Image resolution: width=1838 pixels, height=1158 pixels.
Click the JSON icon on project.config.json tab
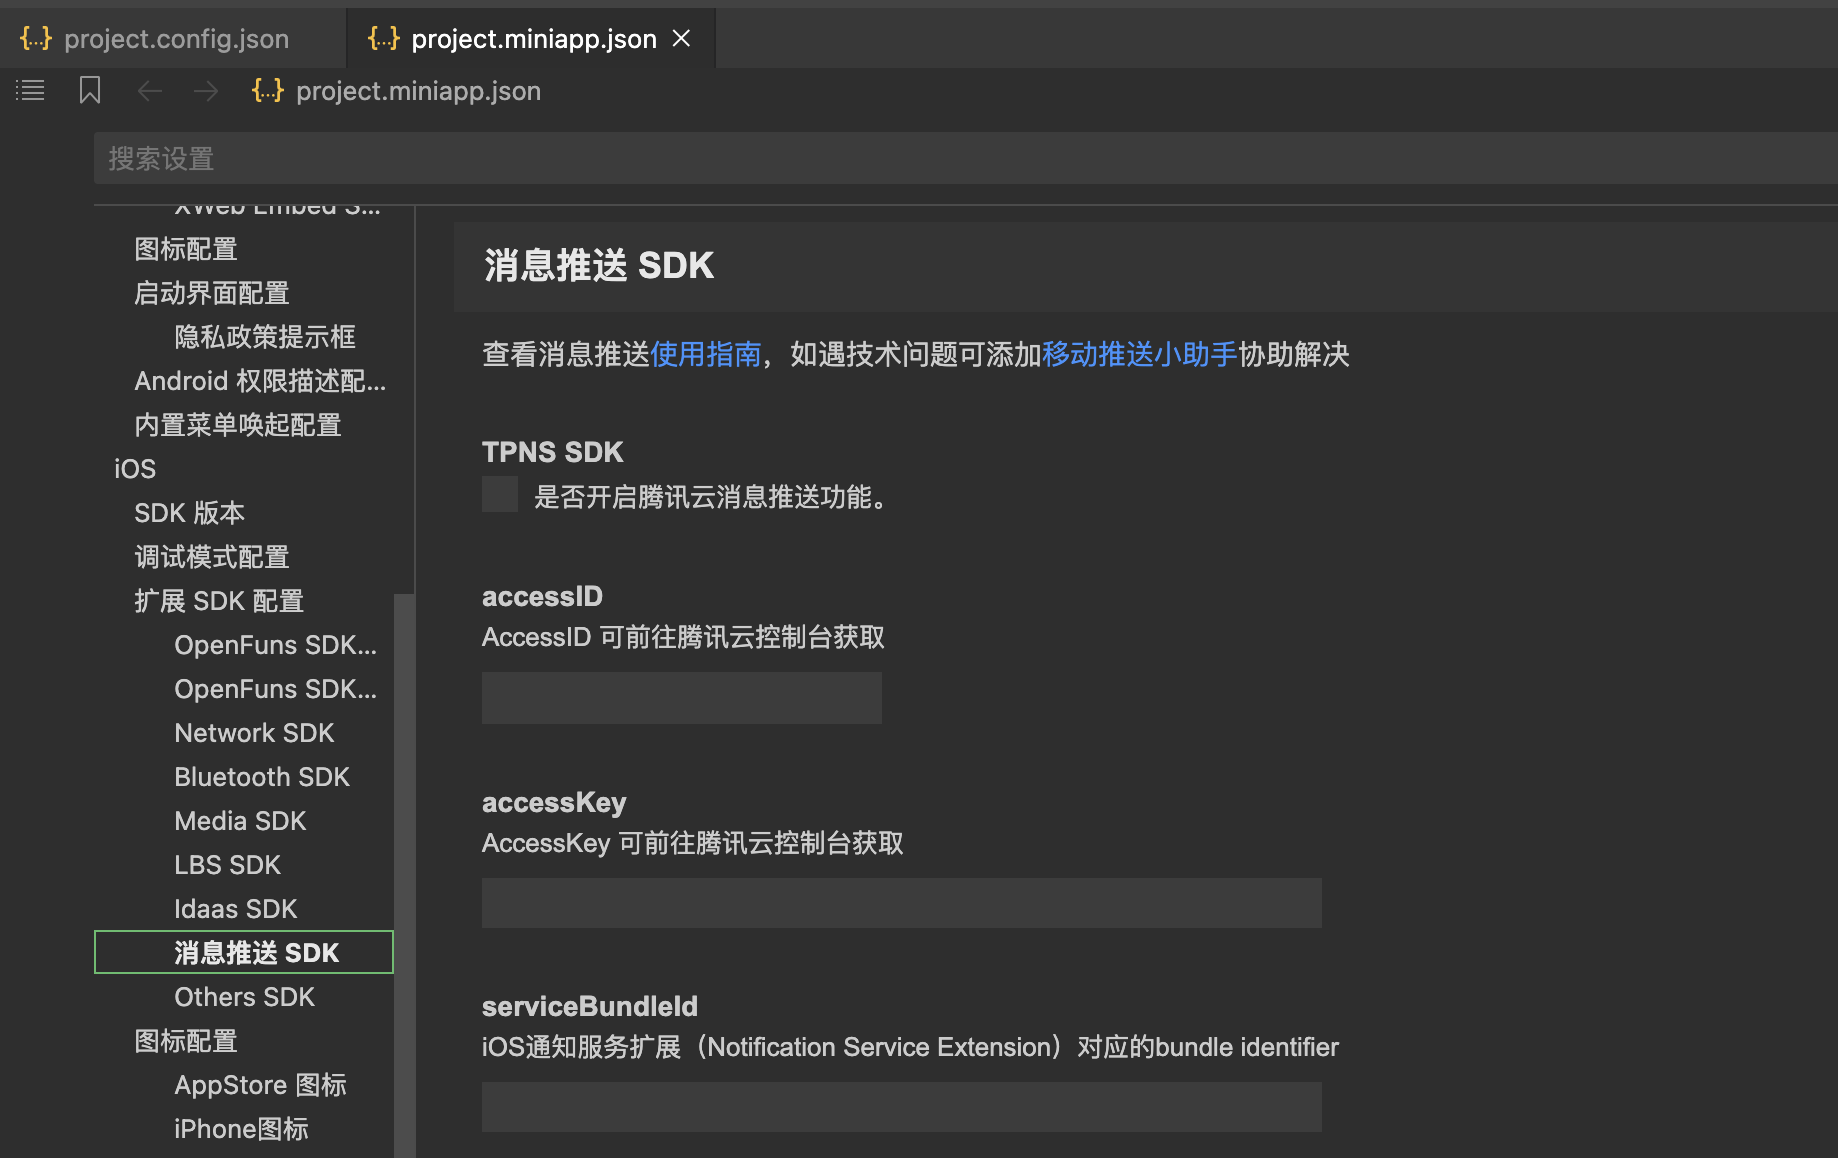pyautogui.click(x=35, y=38)
